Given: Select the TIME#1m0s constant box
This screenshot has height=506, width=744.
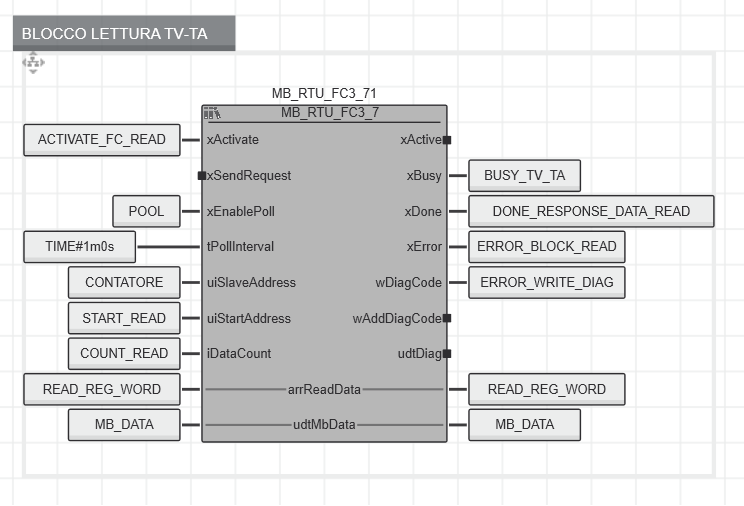Looking at the screenshot, I should click(79, 247).
